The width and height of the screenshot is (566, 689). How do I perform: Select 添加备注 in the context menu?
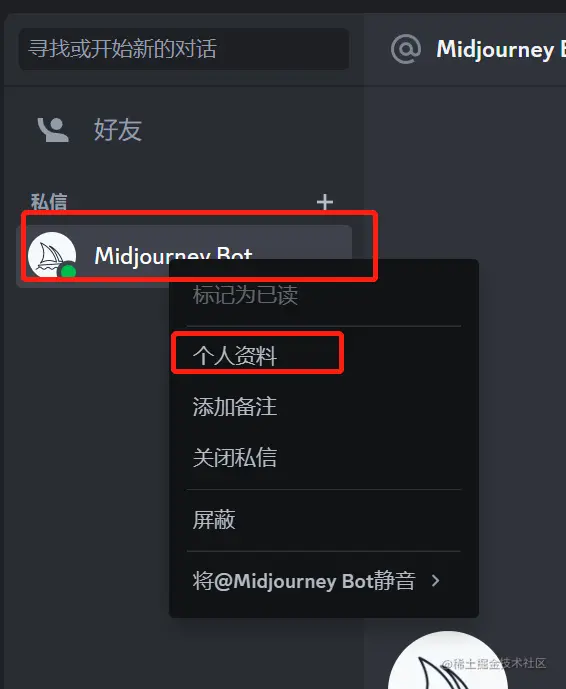(x=235, y=406)
